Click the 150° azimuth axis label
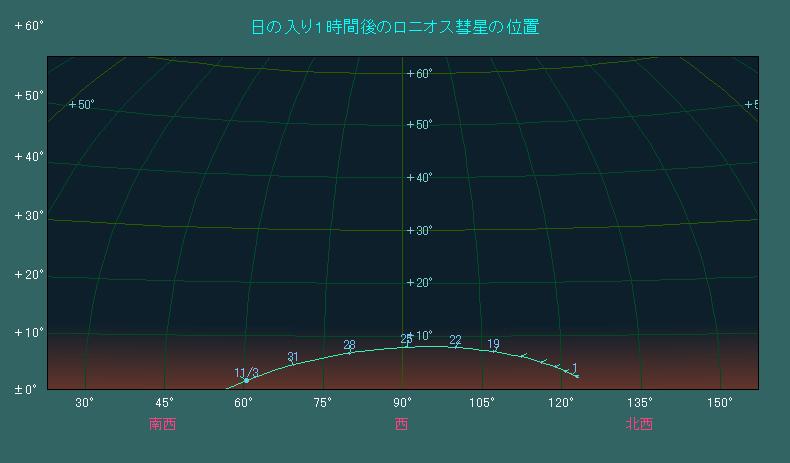 tap(720, 402)
